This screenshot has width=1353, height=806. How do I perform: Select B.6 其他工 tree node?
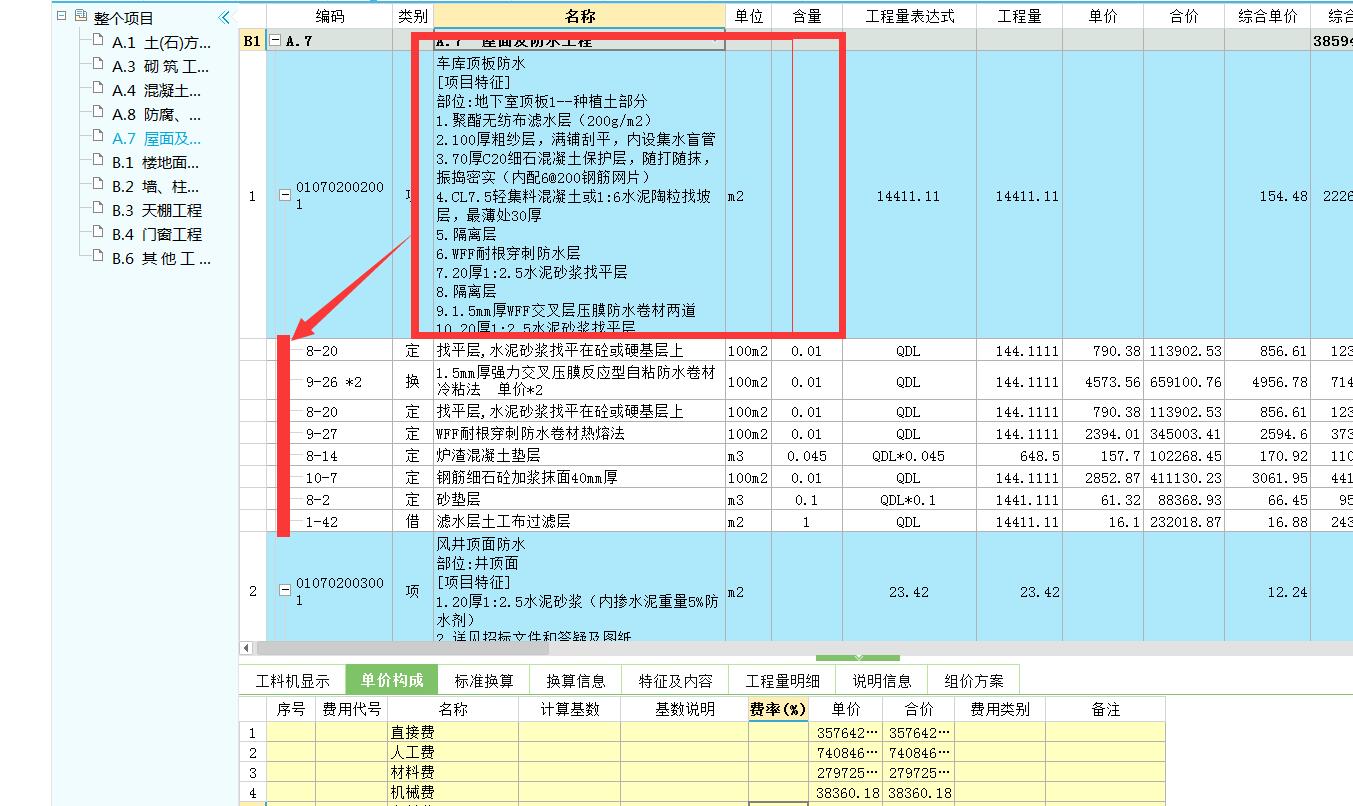pyautogui.click(x=161, y=258)
